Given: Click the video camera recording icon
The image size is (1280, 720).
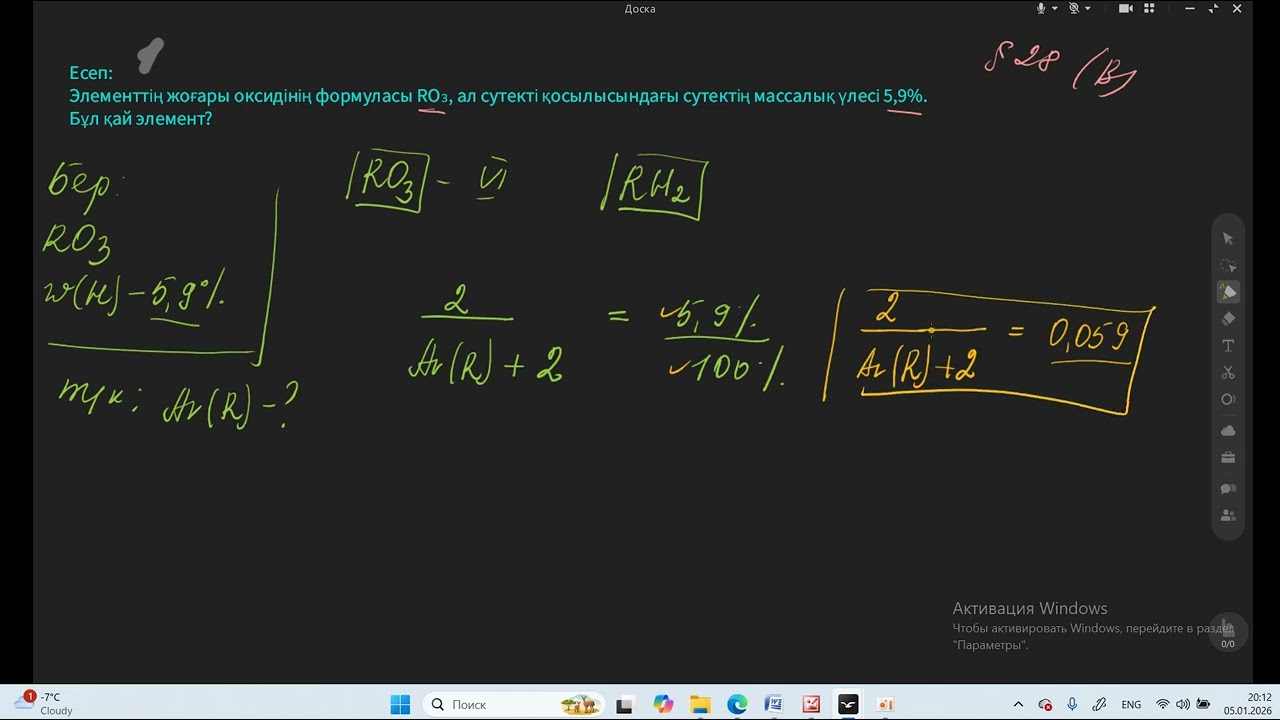Looking at the screenshot, I should (x=1125, y=8).
